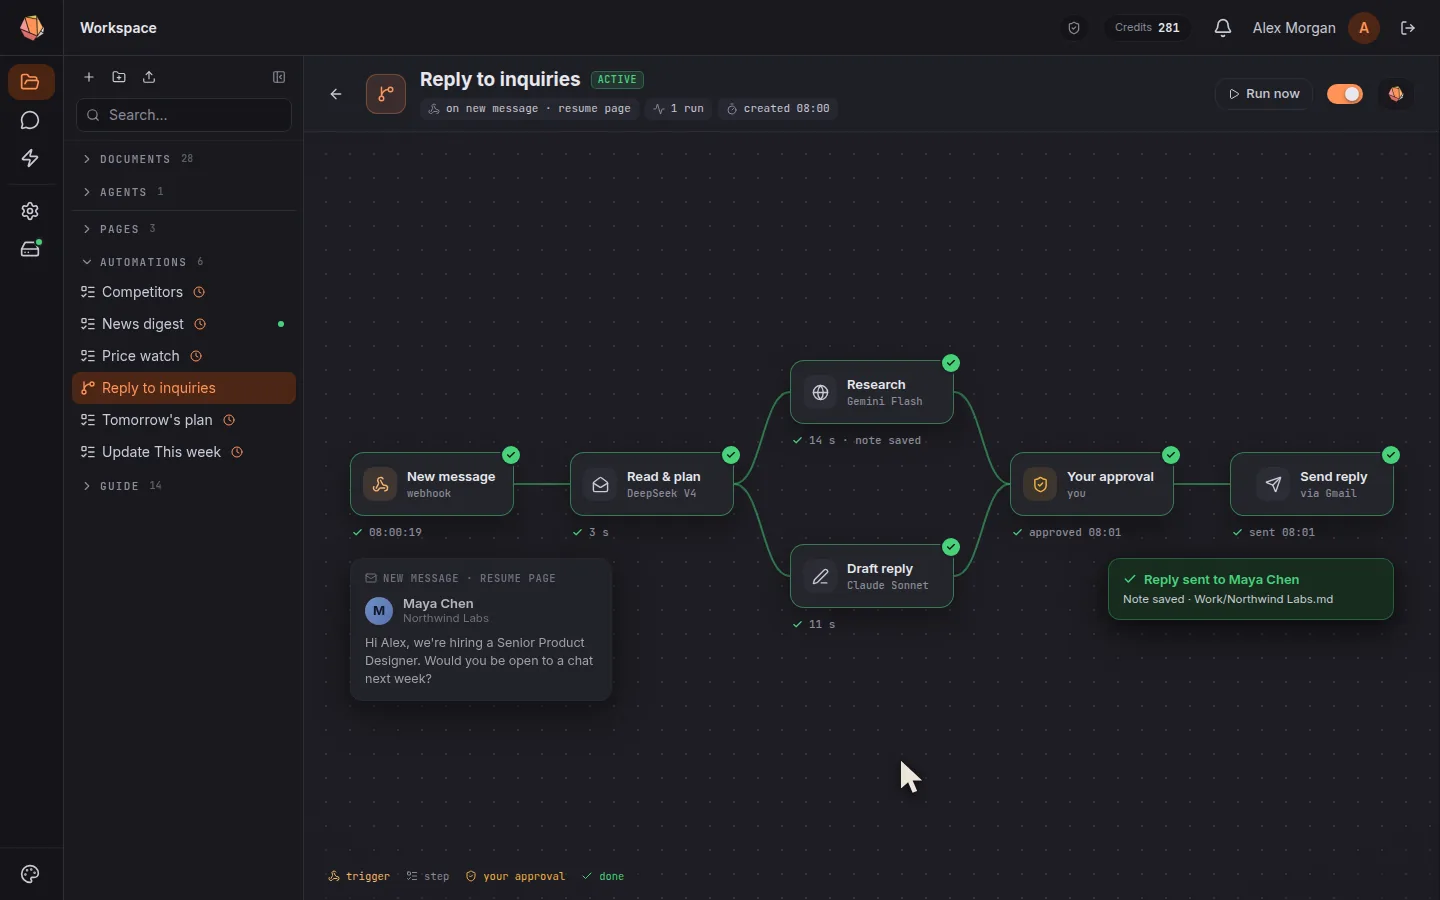The width and height of the screenshot is (1440, 900).
Task: Click the app logo in the top-left corner
Action: (32, 28)
